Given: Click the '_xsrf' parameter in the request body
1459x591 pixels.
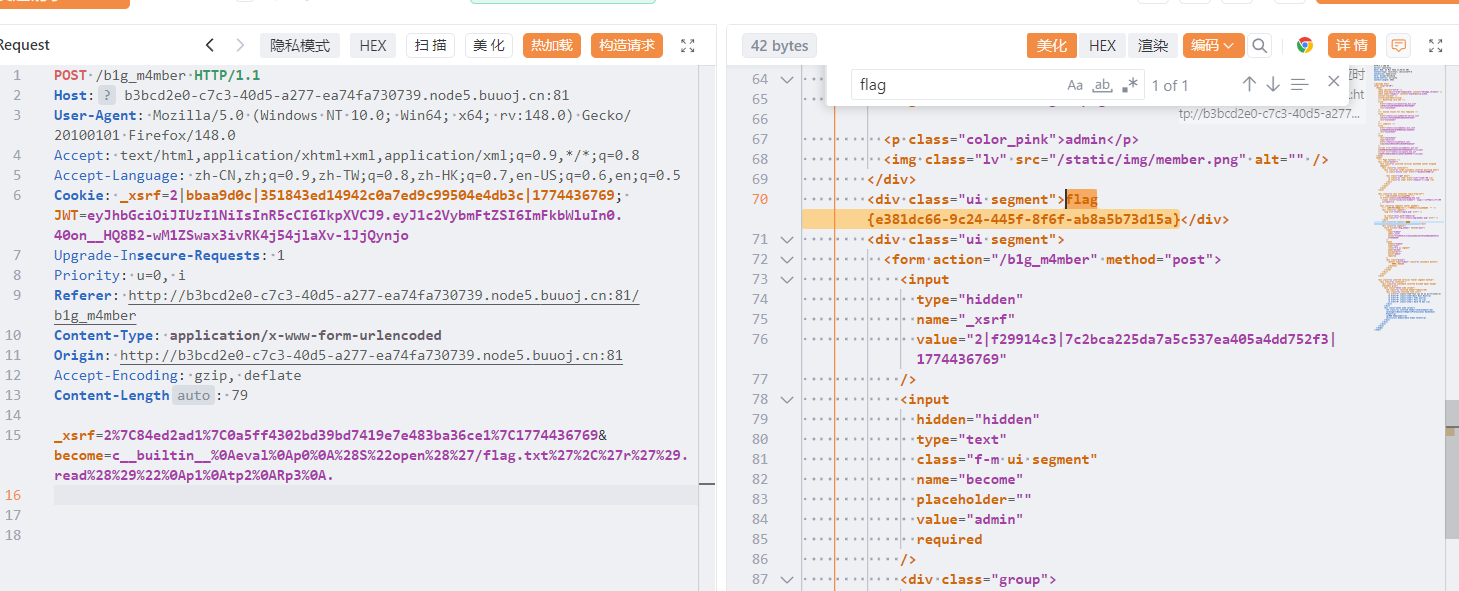Looking at the screenshot, I should tap(74, 435).
